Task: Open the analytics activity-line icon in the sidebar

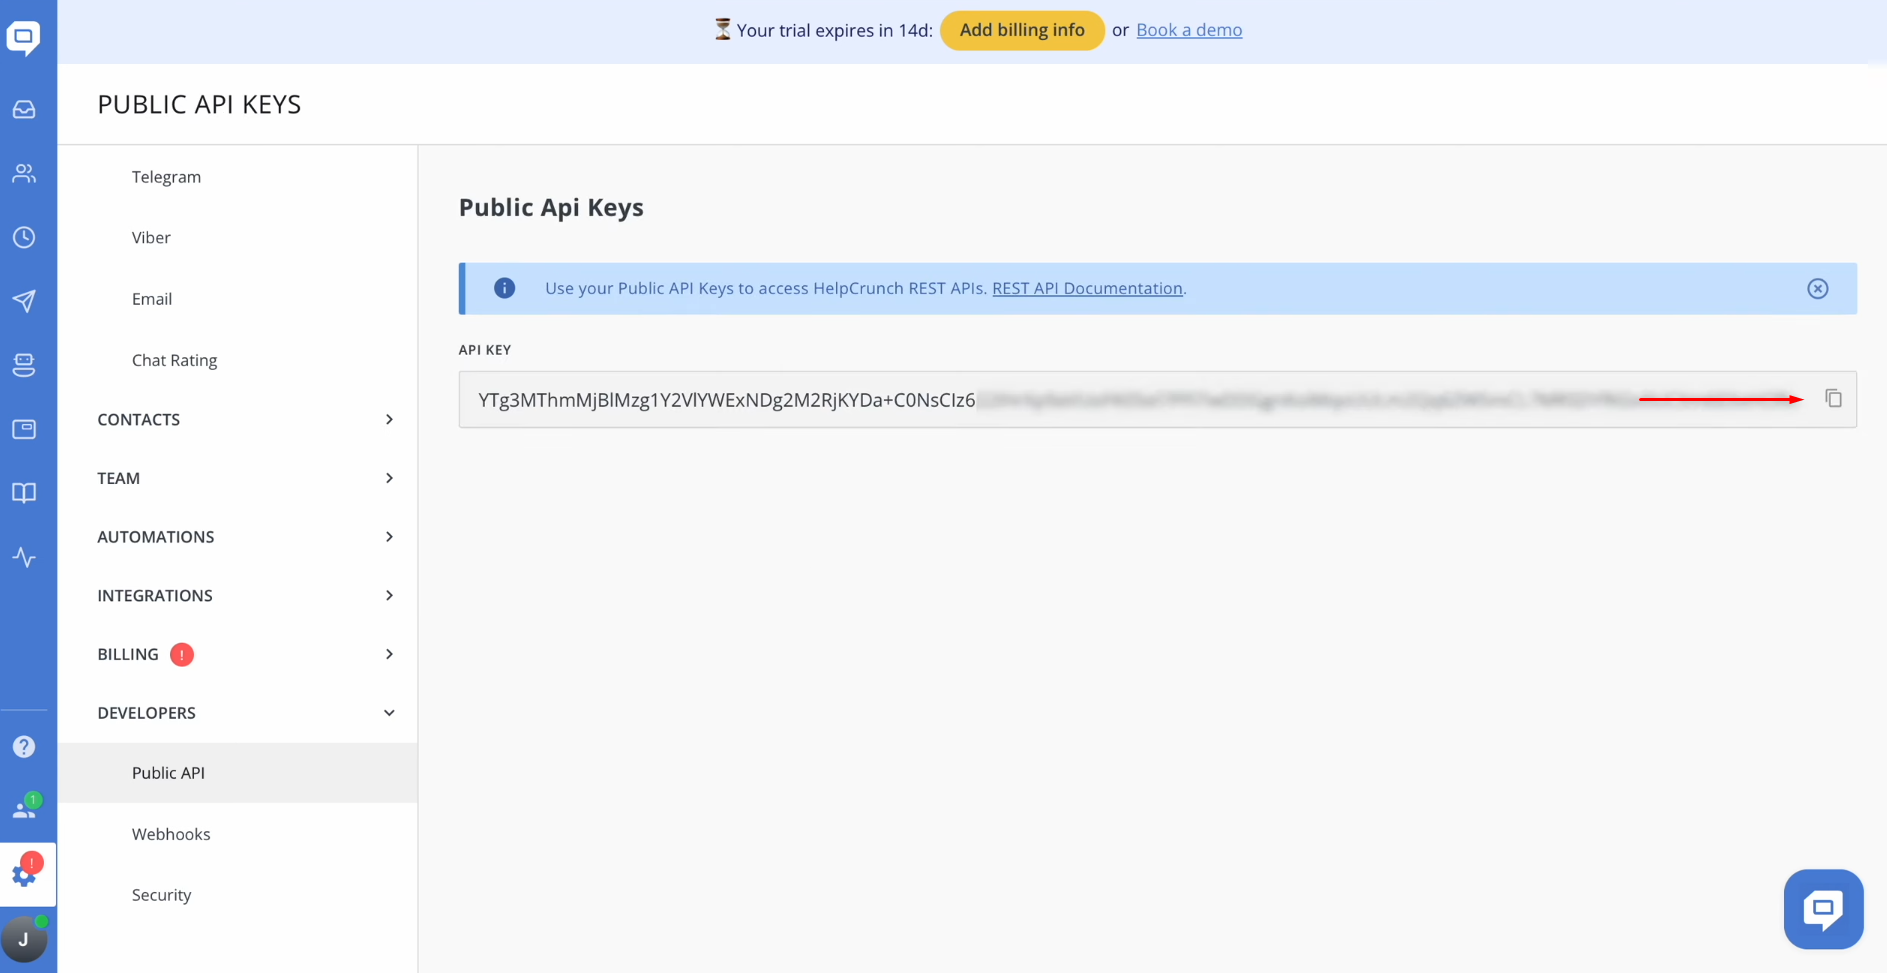Action: click(24, 557)
